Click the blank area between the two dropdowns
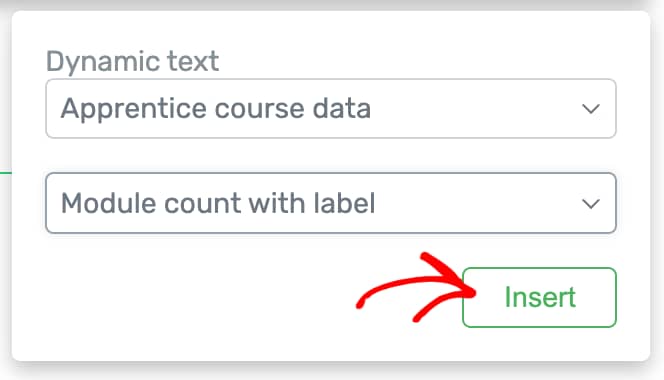Image resolution: width=664 pixels, height=380 pixels. pos(331,155)
